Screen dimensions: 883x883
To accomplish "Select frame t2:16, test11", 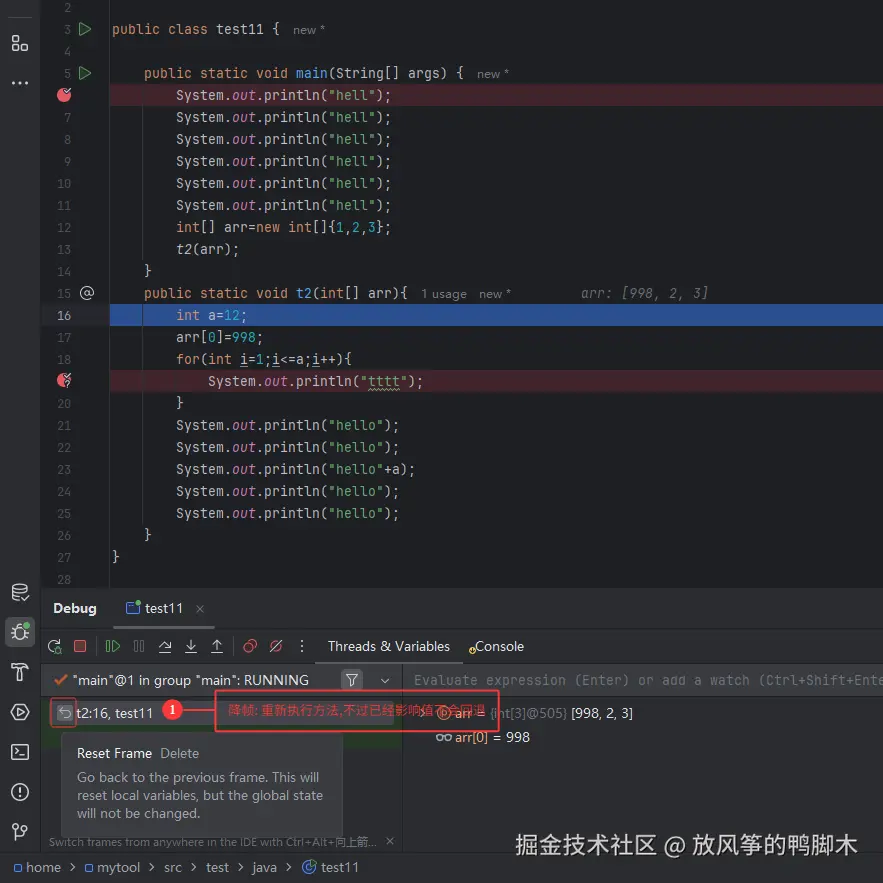I will (x=114, y=713).
